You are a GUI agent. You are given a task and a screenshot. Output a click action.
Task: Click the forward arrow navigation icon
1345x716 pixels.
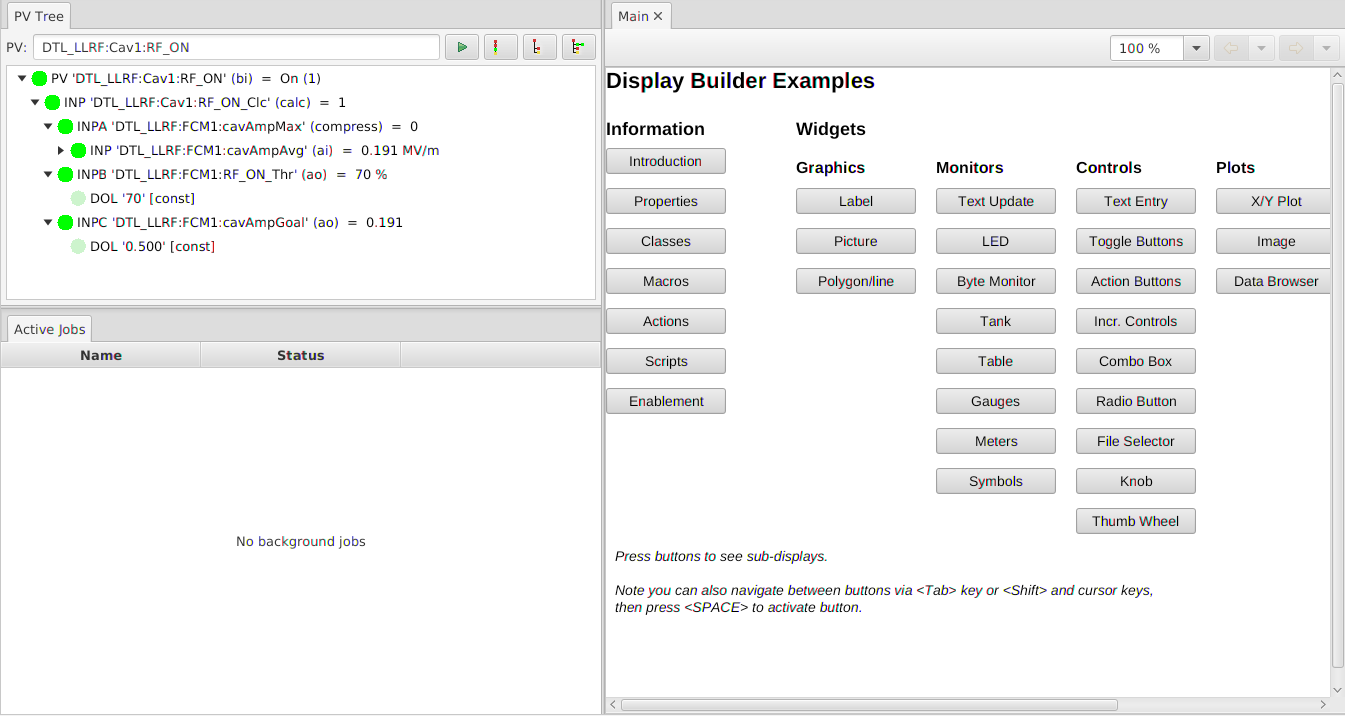coord(1295,48)
